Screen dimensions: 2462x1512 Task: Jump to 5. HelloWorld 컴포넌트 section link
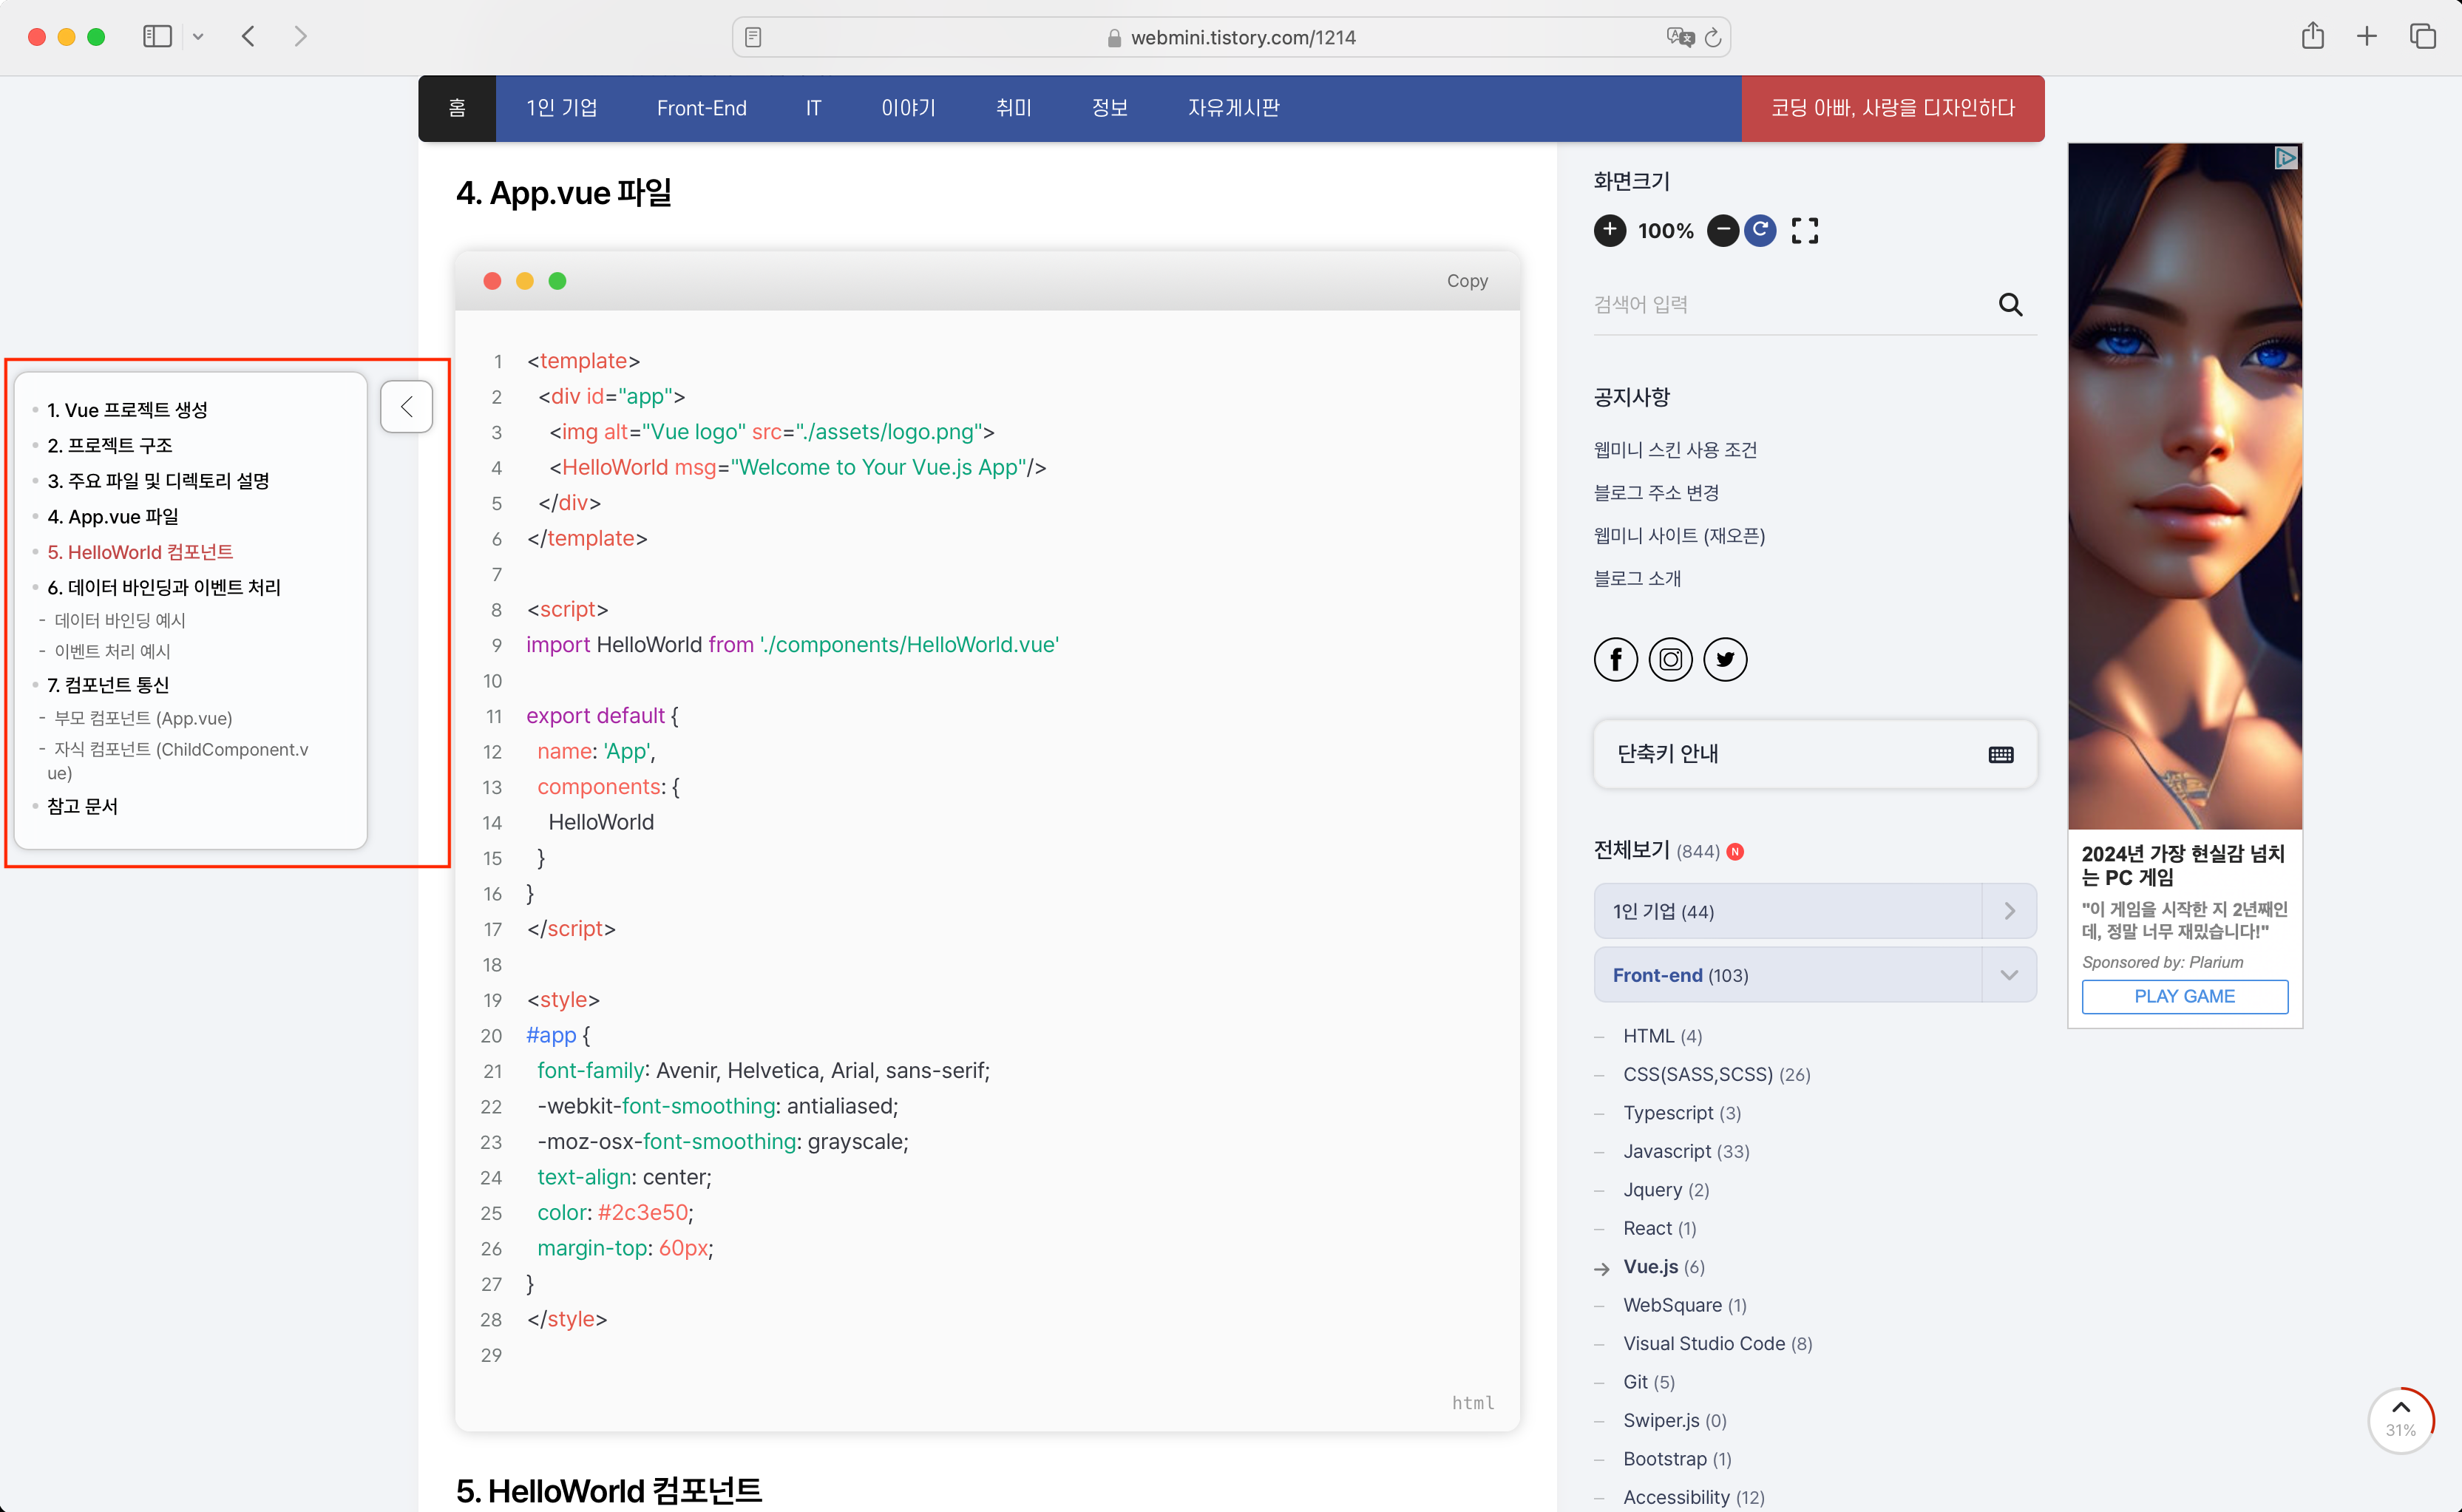(x=140, y=552)
